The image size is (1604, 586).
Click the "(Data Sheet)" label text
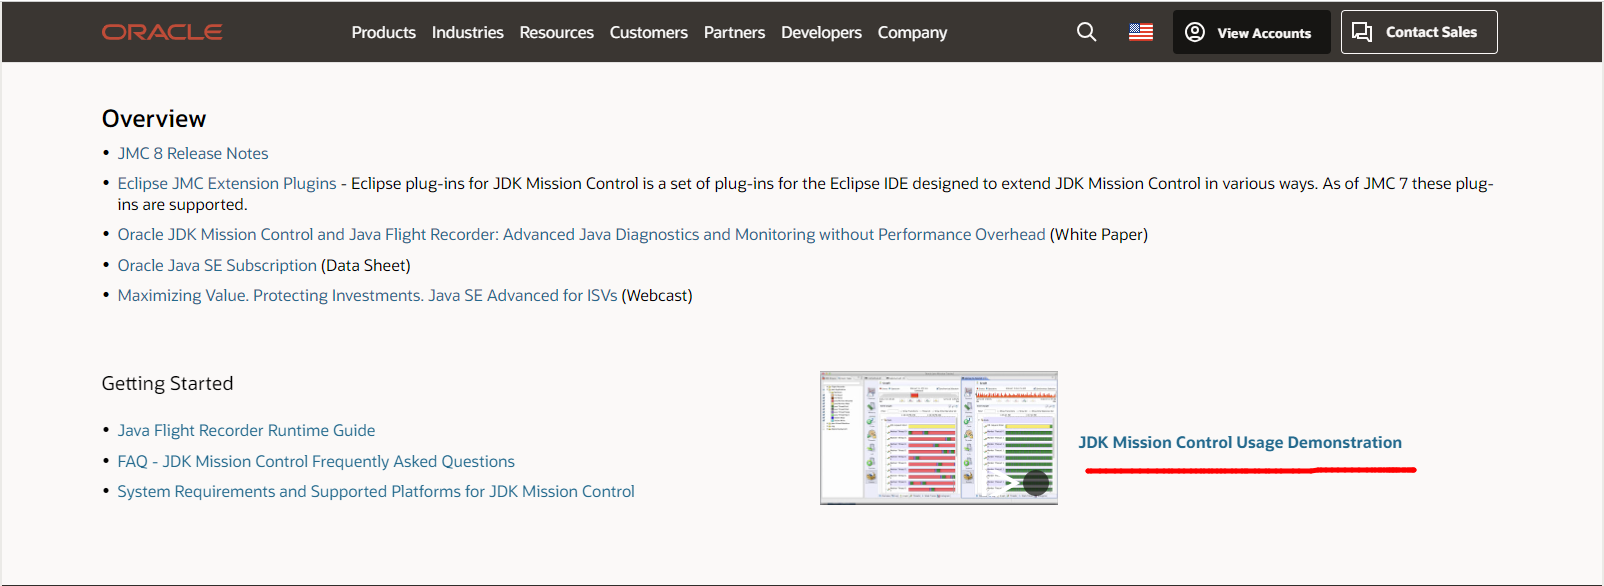coord(366,265)
